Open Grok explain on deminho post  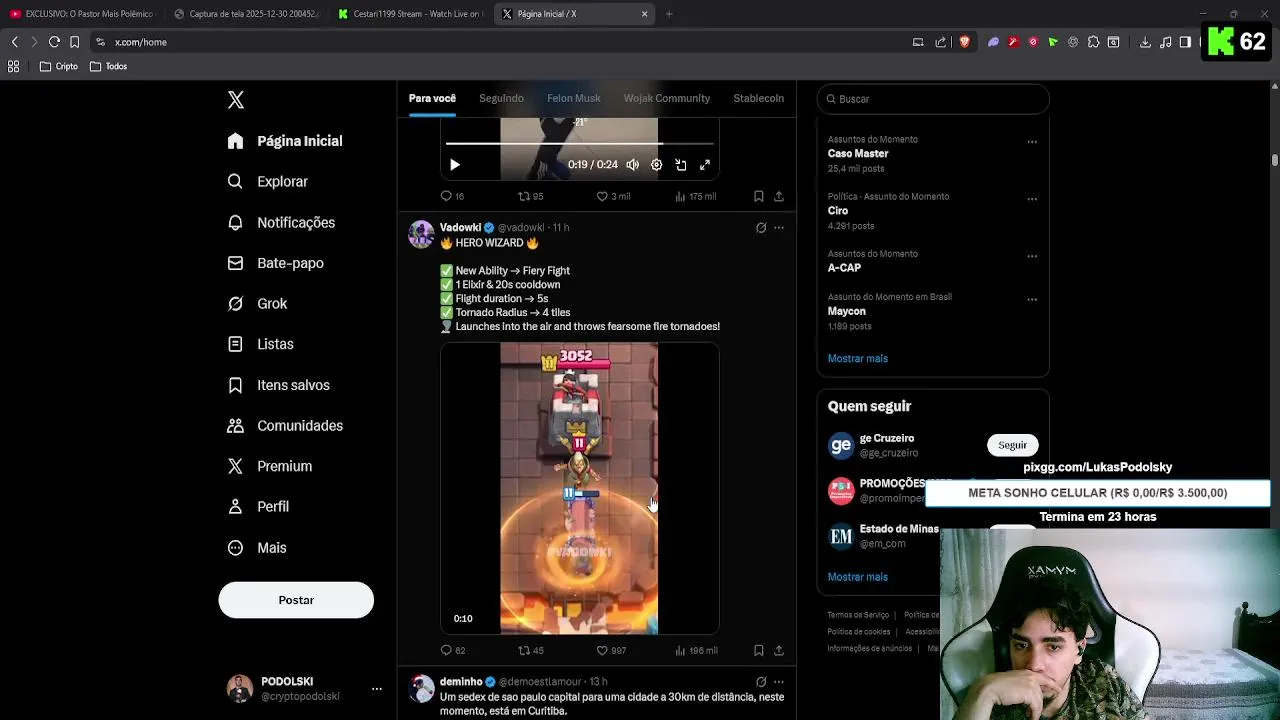pyautogui.click(x=761, y=682)
